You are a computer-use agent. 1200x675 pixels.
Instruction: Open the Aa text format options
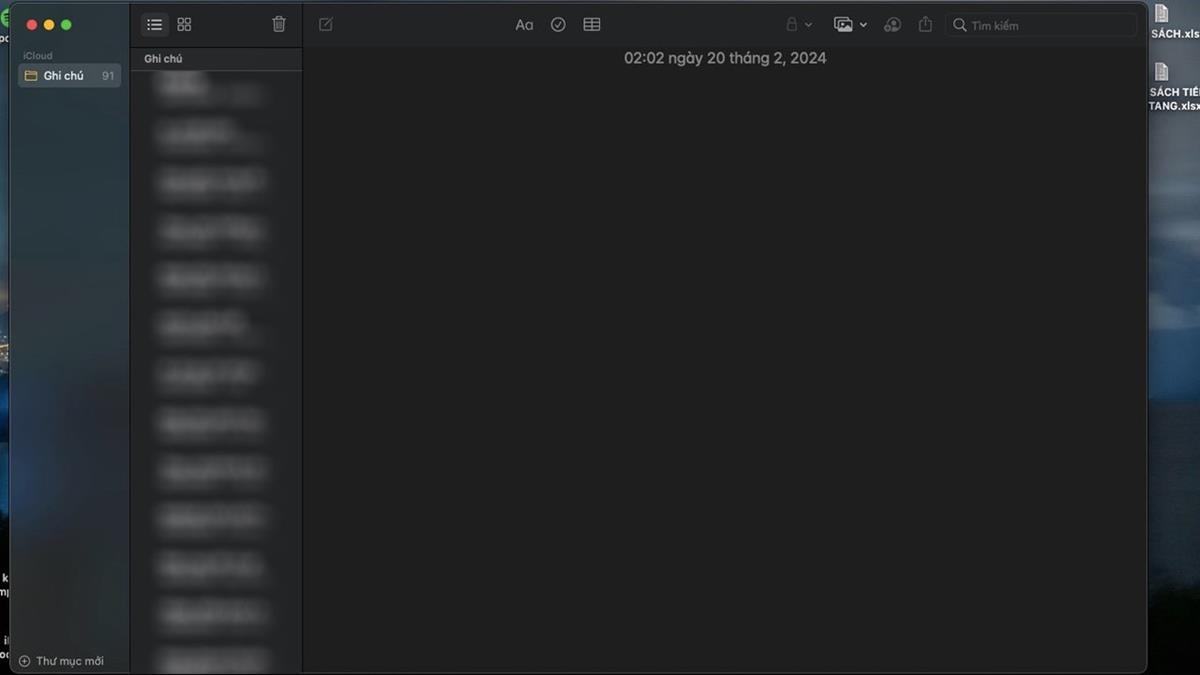524,25
